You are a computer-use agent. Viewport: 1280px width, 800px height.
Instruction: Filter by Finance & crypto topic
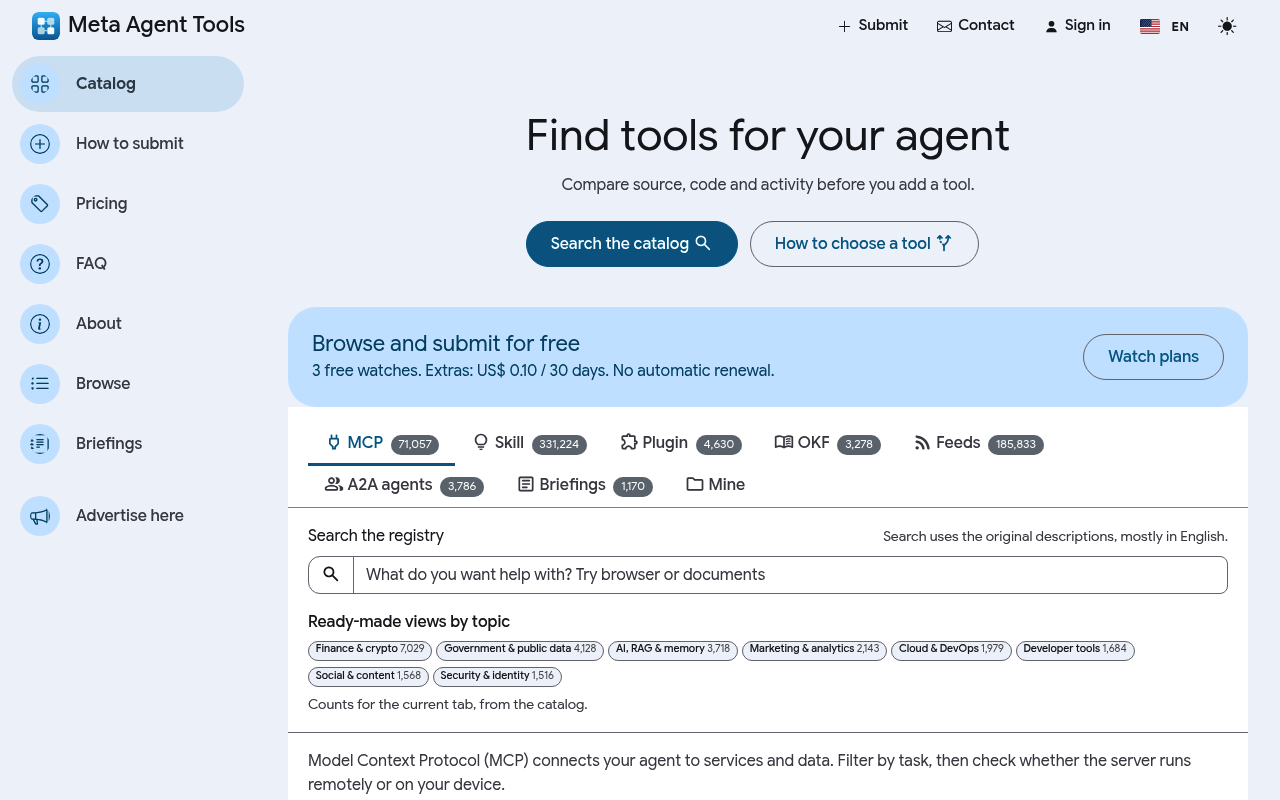[x=370, y=650]
